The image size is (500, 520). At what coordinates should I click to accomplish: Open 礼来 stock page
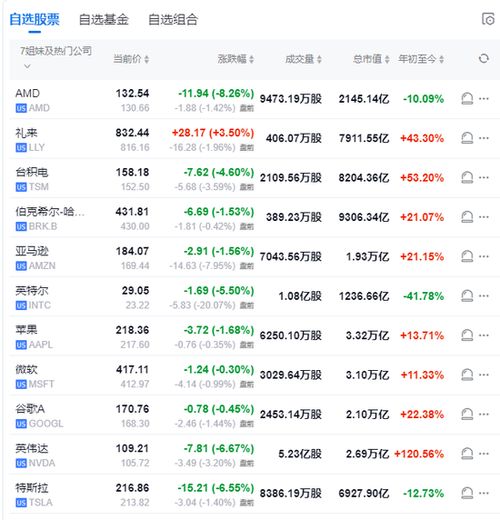point(26,133)
